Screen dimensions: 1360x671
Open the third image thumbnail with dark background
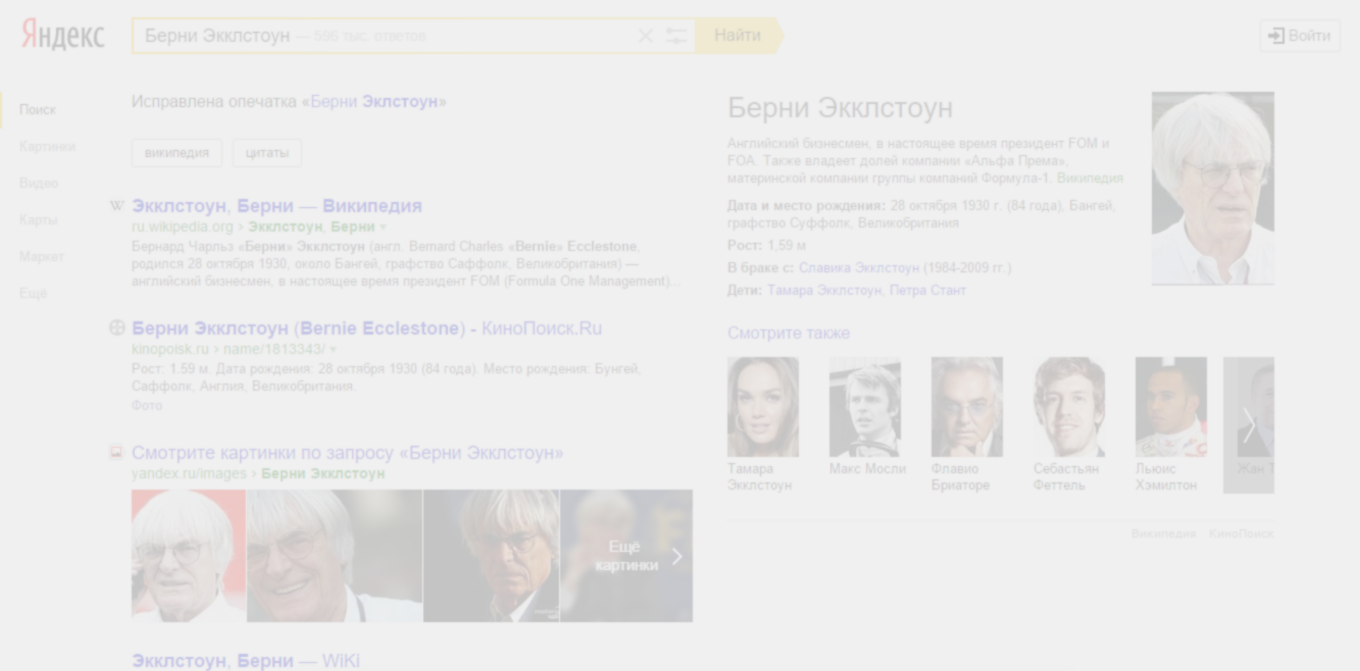click(x=491, y=556)
